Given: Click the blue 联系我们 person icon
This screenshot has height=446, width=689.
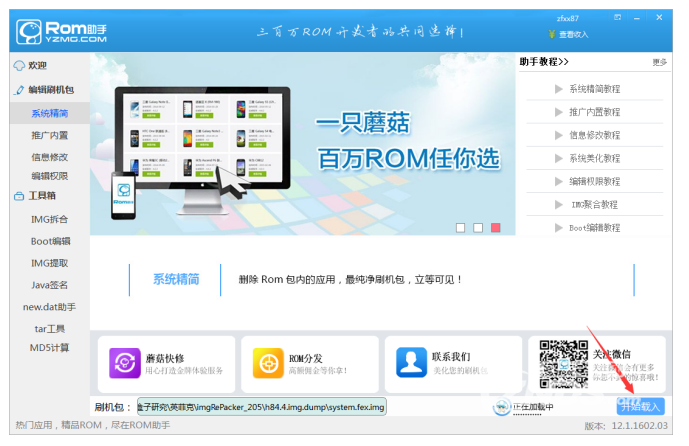Looking at the screenshot, I should coord(411,363).
